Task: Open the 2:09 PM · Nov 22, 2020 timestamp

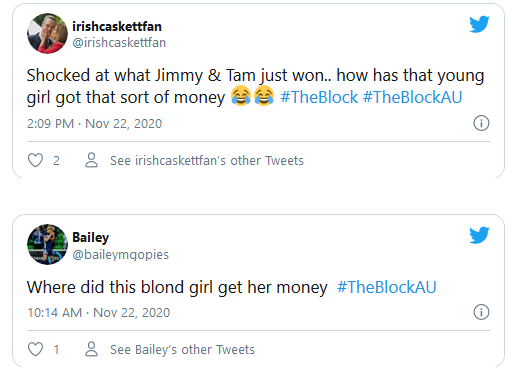Action: coord(94,124)
